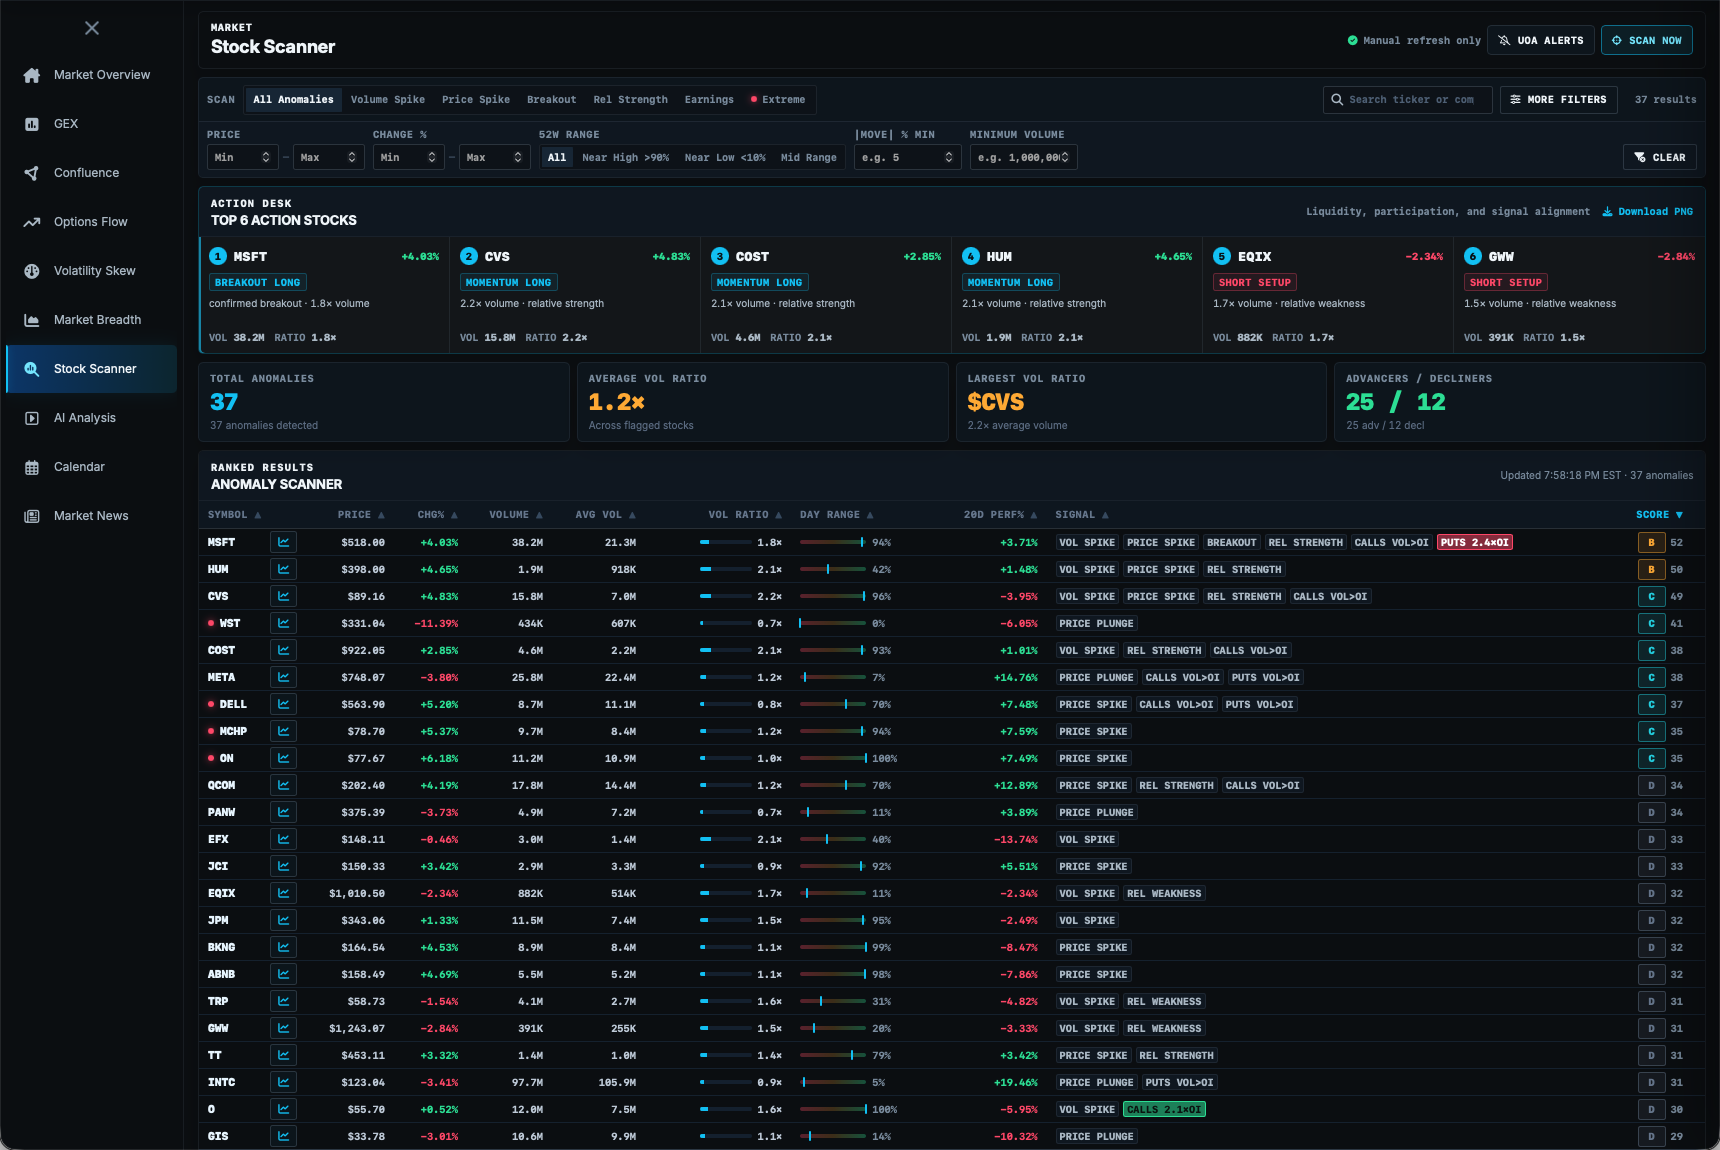Image resolution: width=1720 pixels, height=1150 pixels.
Task: Click the MSFT day range bar
Action: tap(833, 542)
